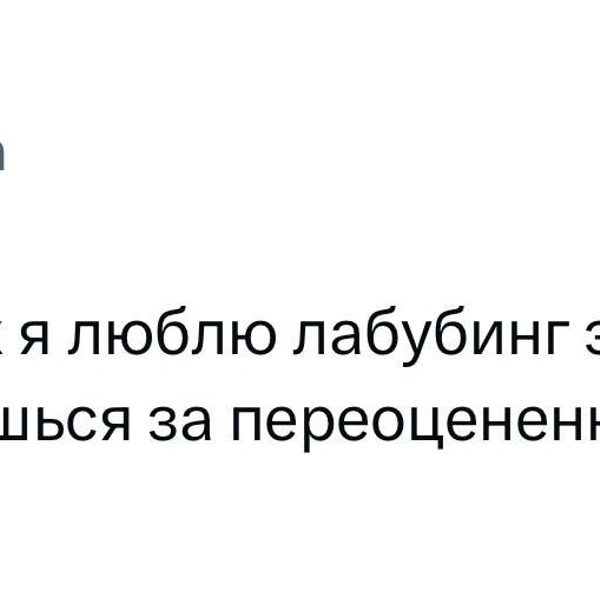The image size is (600, 600).
Task: Click the letter "ц" in "переоцененн"
Action: [428, 429]
